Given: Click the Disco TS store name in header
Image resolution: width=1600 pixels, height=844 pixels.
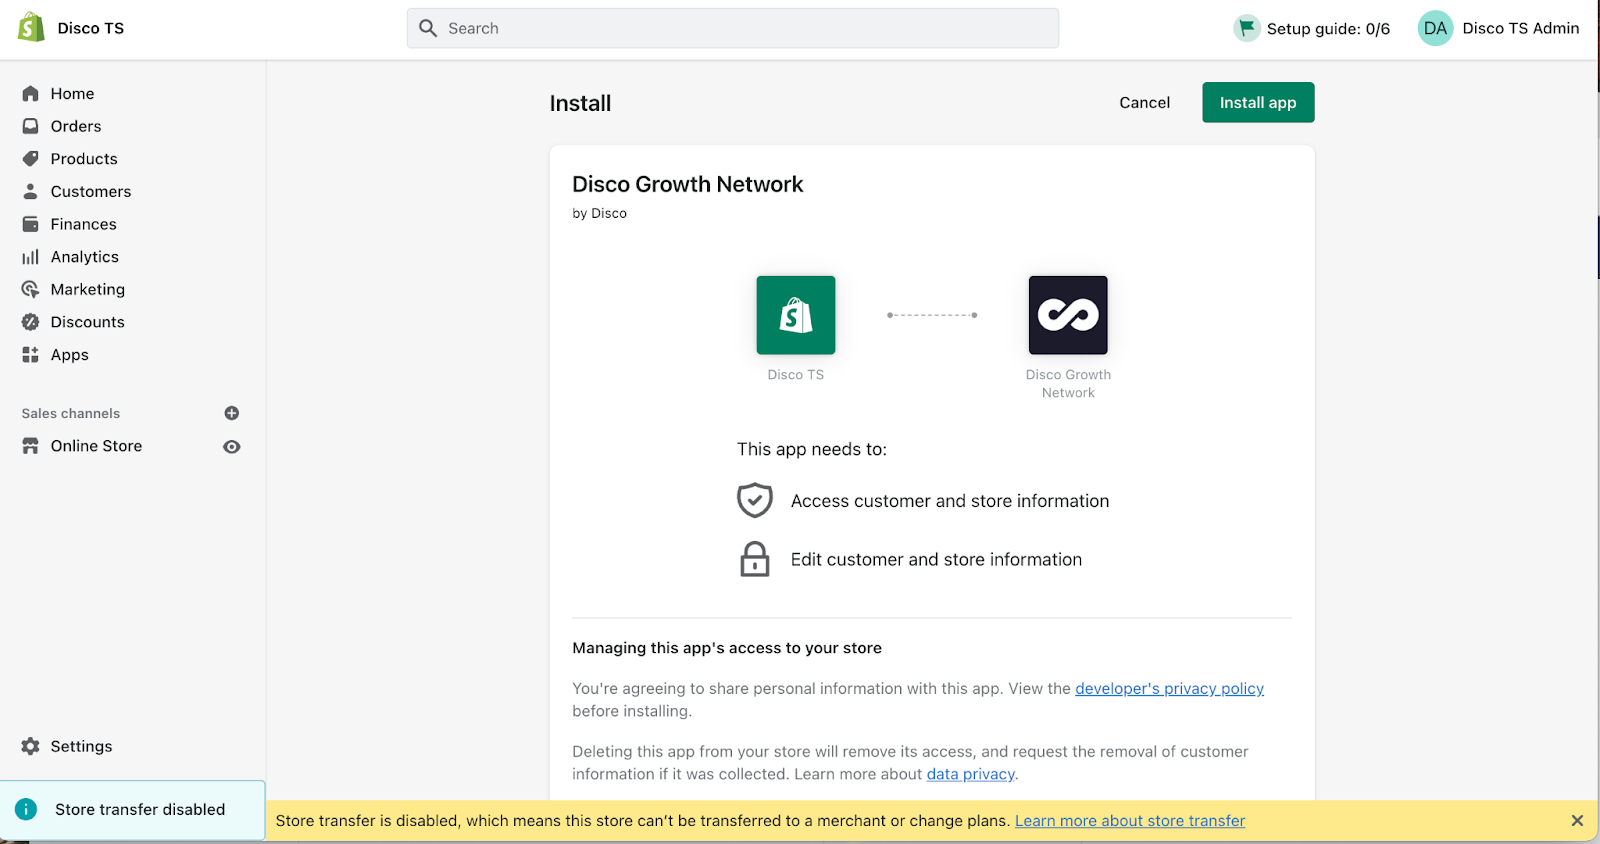Looking at the screenshot, I should [x=91, y=28].
